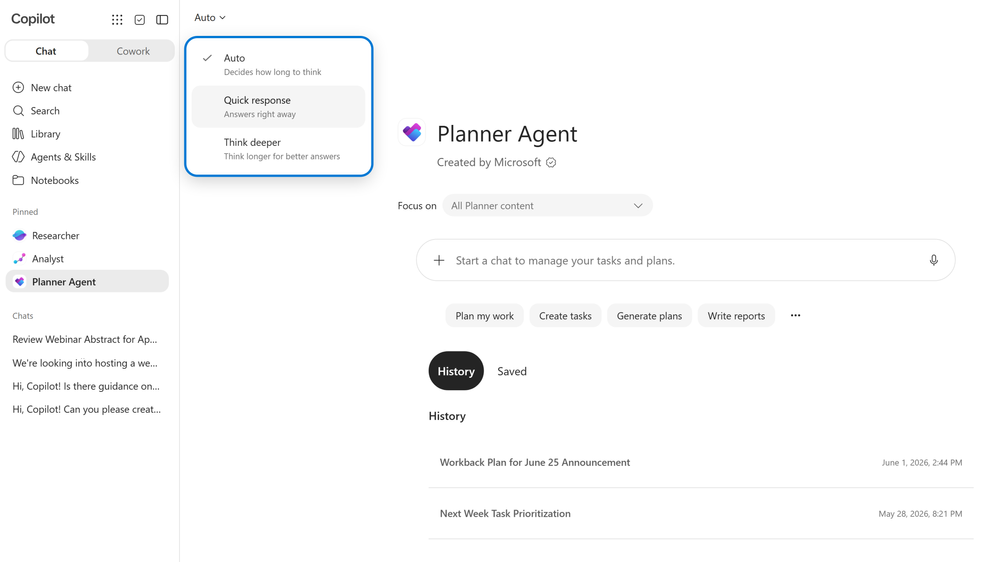Click the Library books icon

coord(18,134)
